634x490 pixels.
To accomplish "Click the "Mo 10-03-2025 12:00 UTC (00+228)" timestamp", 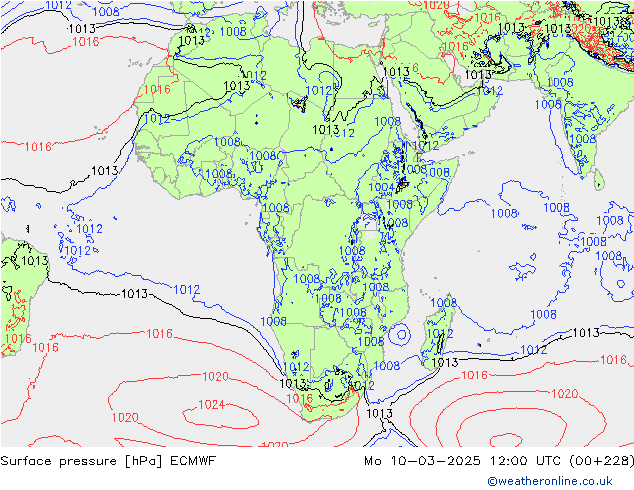I will click(499, 461).
